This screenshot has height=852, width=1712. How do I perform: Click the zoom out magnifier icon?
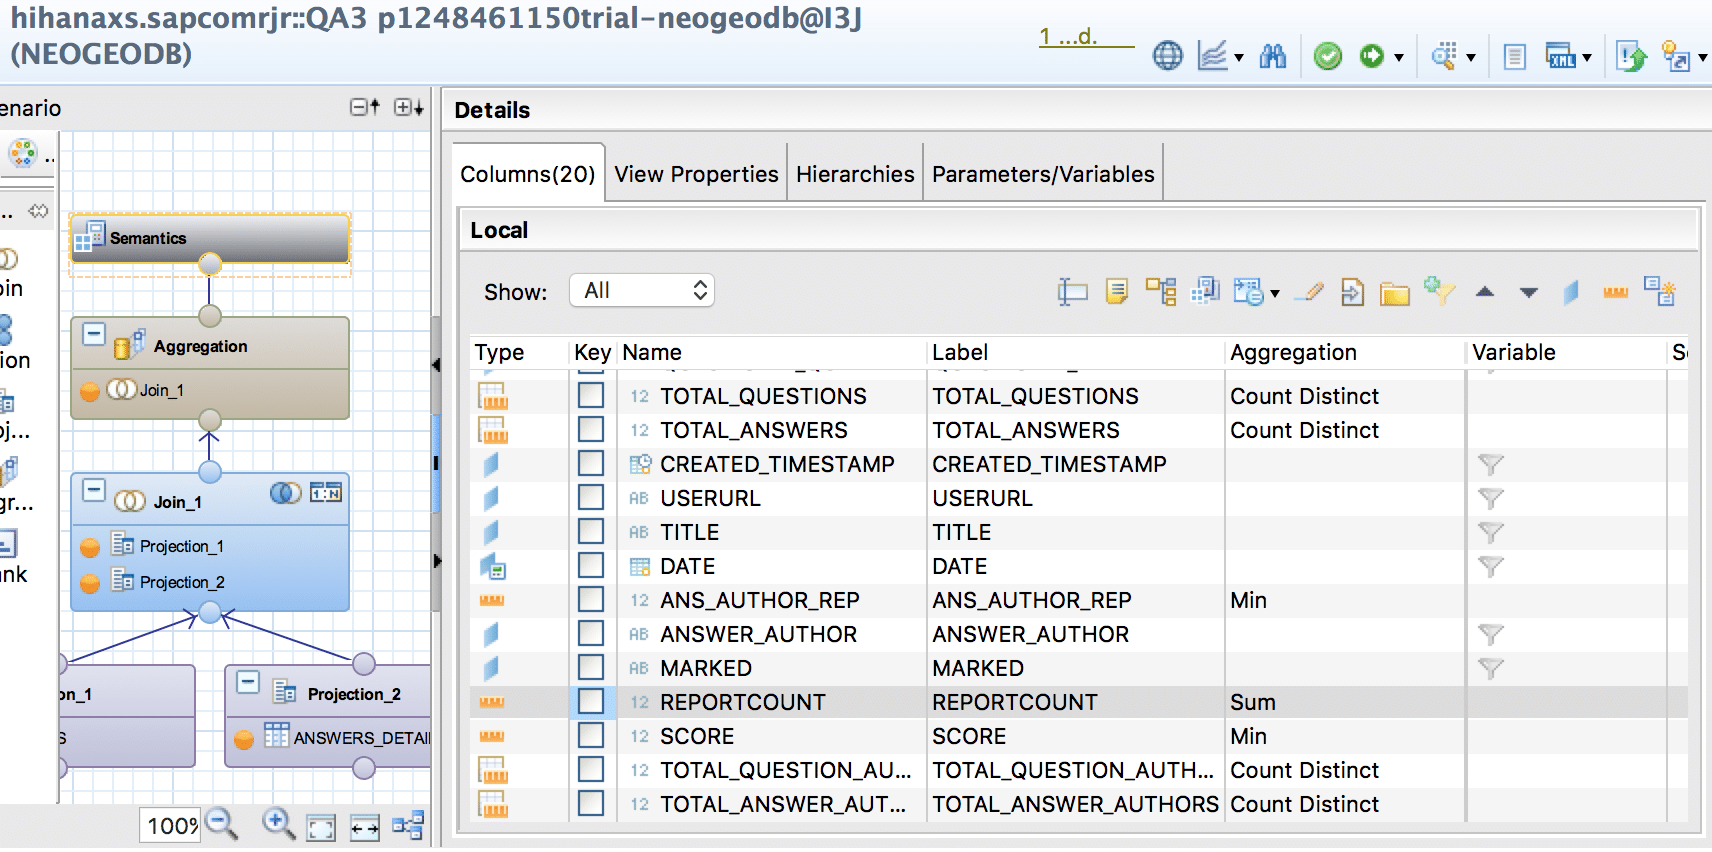pos(221,823)
